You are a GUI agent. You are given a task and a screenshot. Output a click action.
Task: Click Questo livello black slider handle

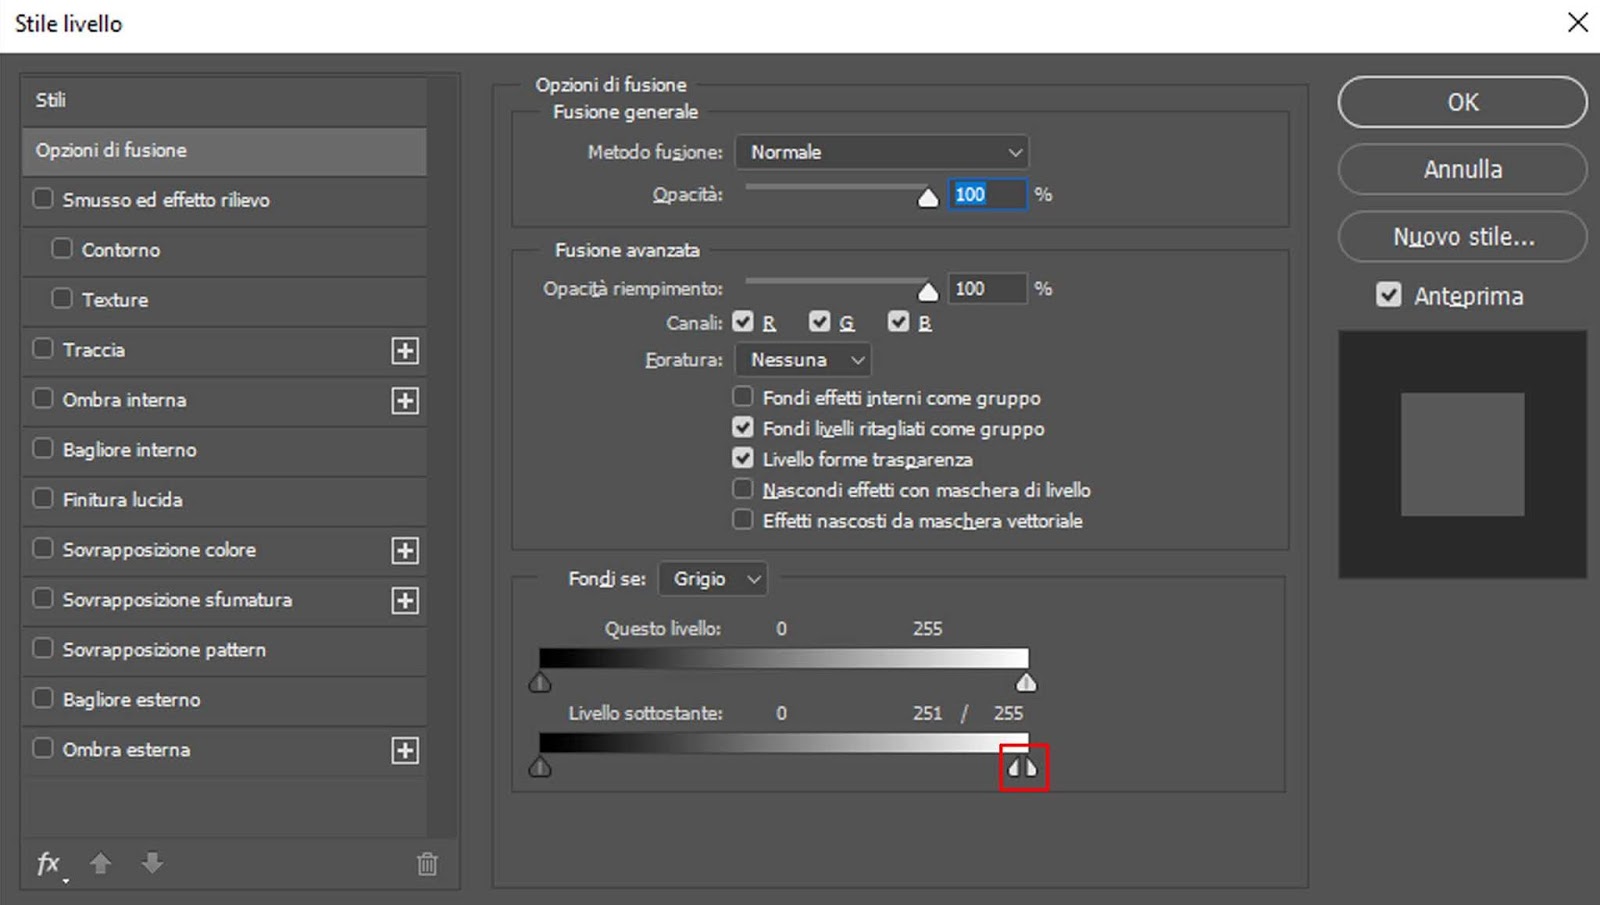point(540,682)
